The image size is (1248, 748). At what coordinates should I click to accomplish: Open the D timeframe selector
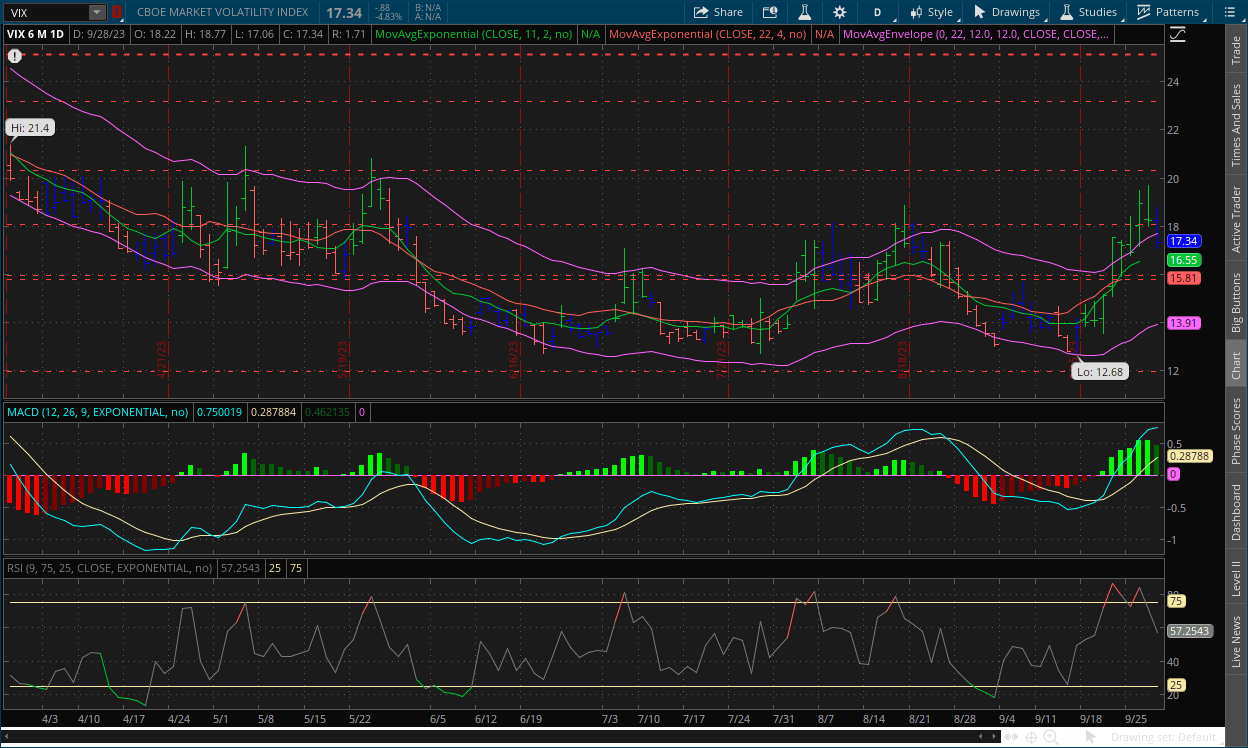coord(877,12)
